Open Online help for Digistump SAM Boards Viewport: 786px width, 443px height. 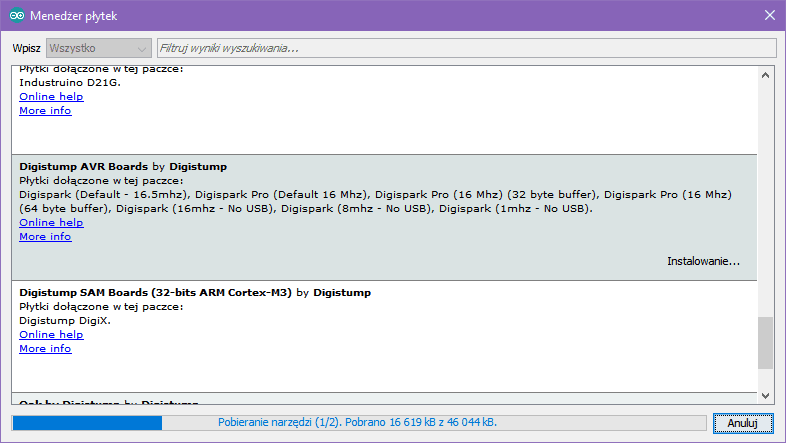(51, 335)
